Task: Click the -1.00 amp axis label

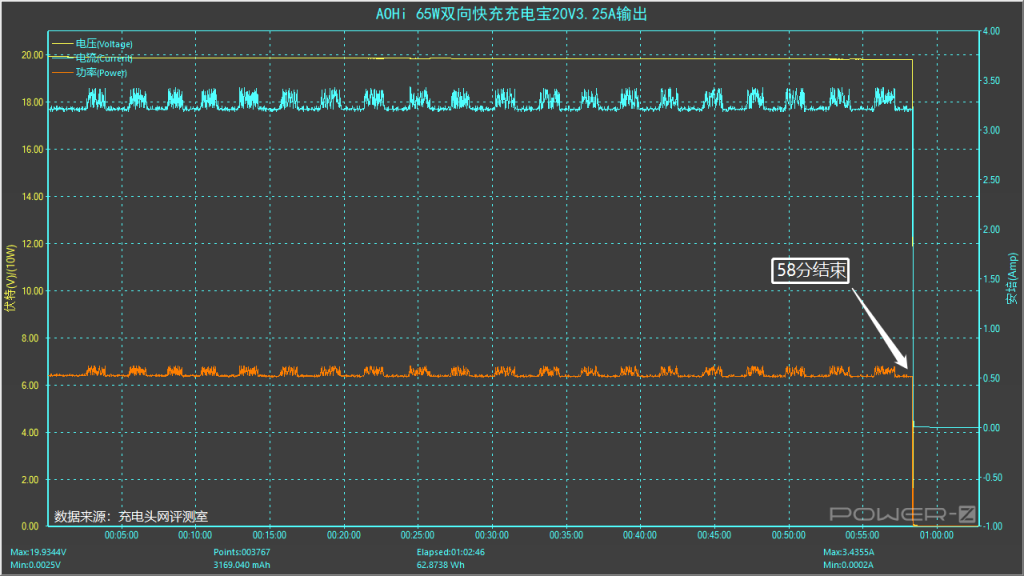Action: click(993, 526)
